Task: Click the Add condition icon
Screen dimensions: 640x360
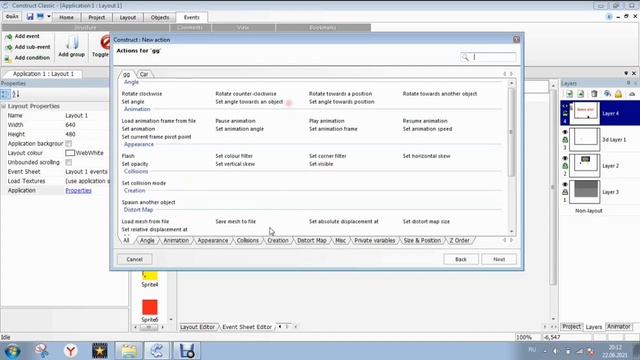Action: (8, 58)
